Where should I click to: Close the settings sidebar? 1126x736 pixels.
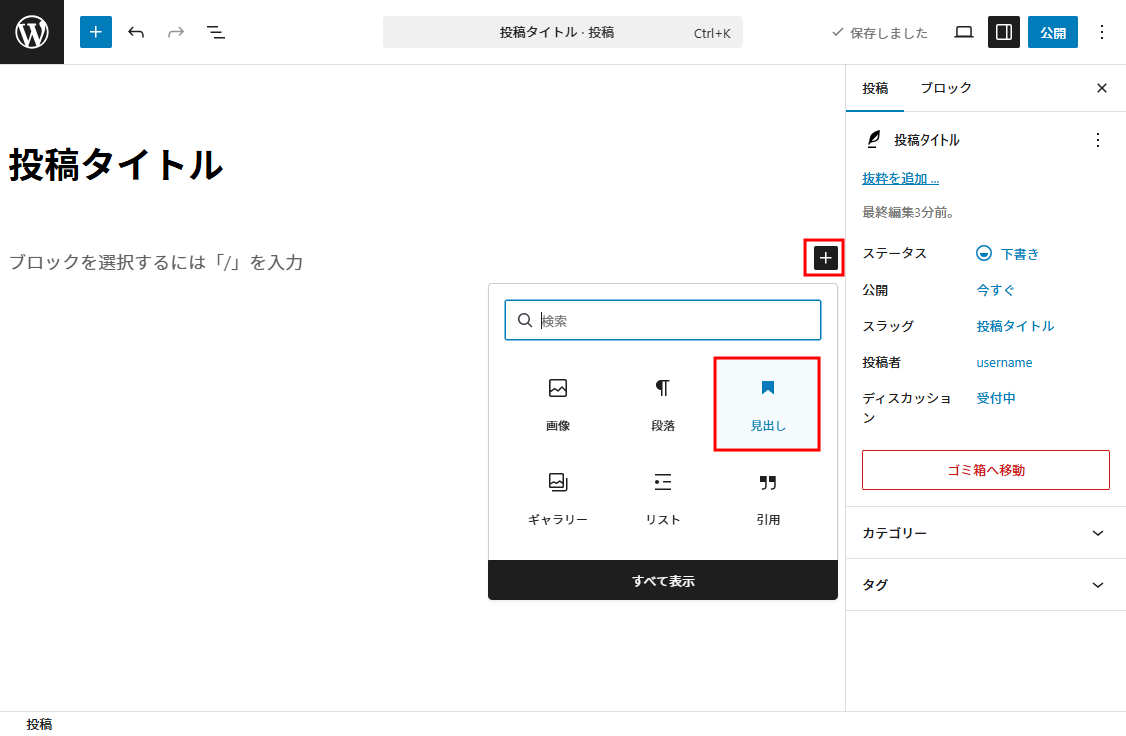[x=1102, y=88]
